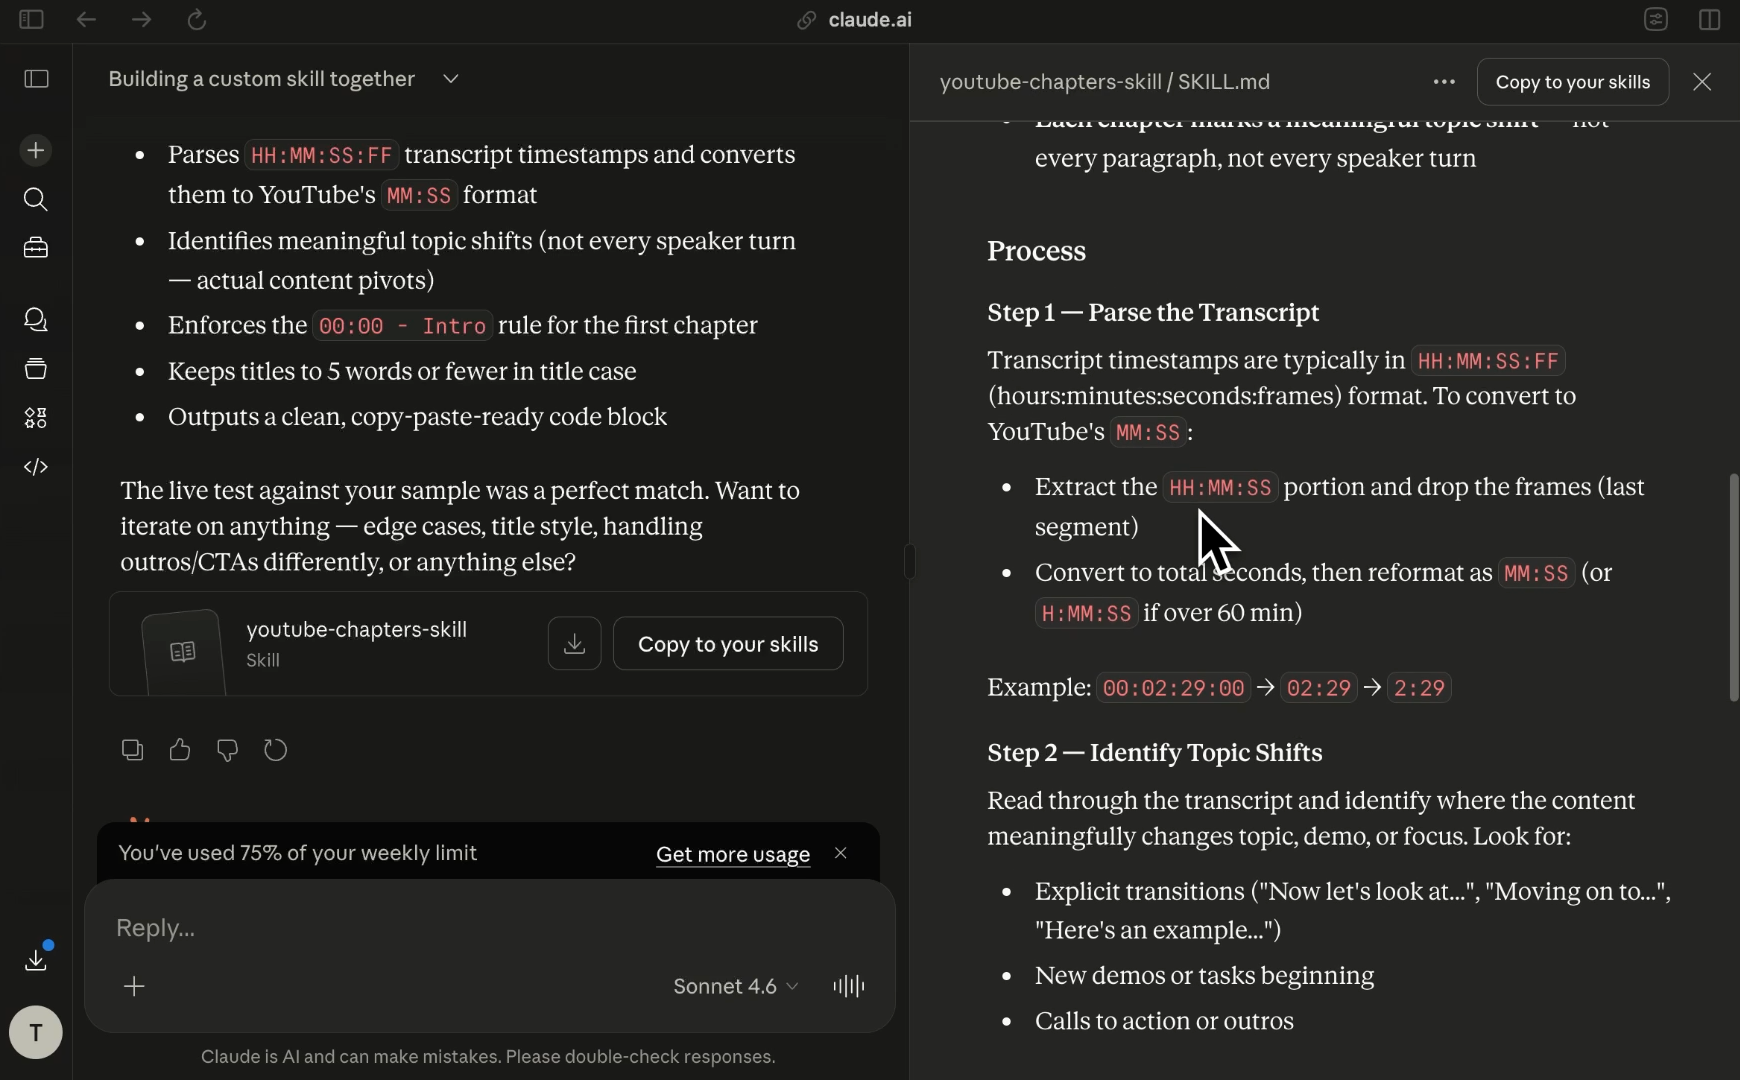Dismiss the weekly limit banner

coord(841,853)
